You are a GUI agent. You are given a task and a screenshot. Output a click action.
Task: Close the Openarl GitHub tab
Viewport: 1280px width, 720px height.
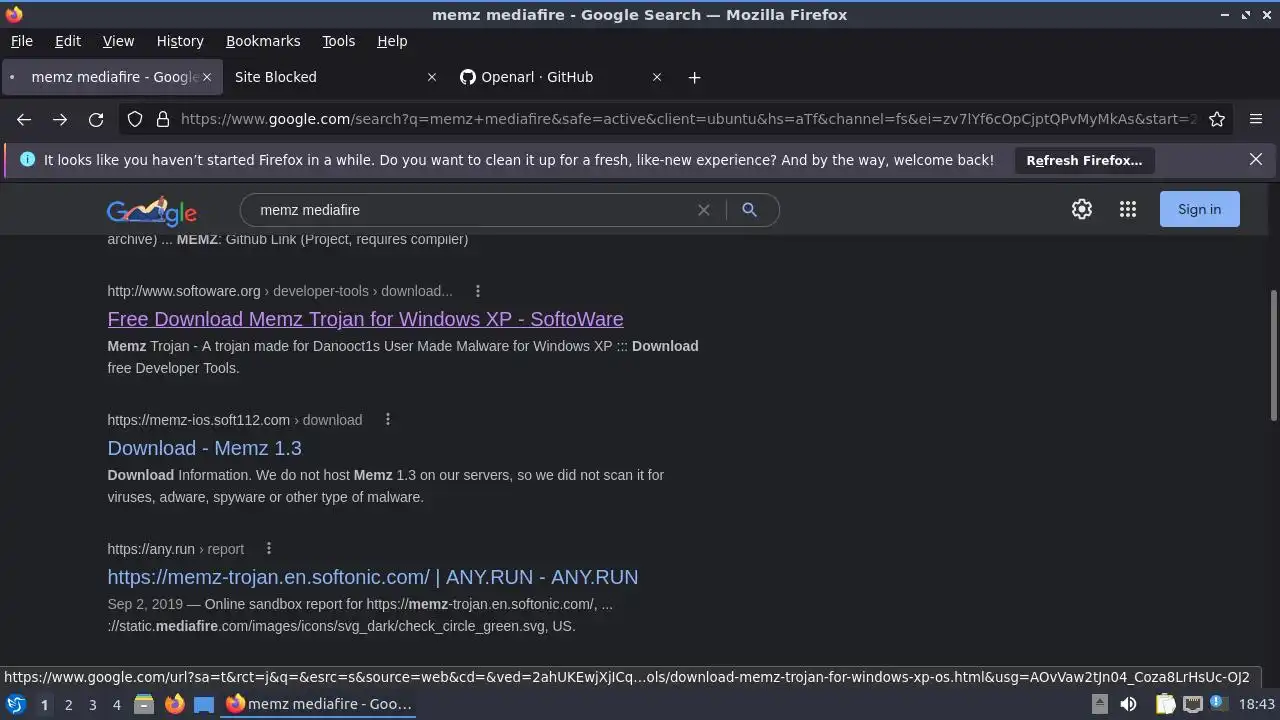click(x=657, y=77)
